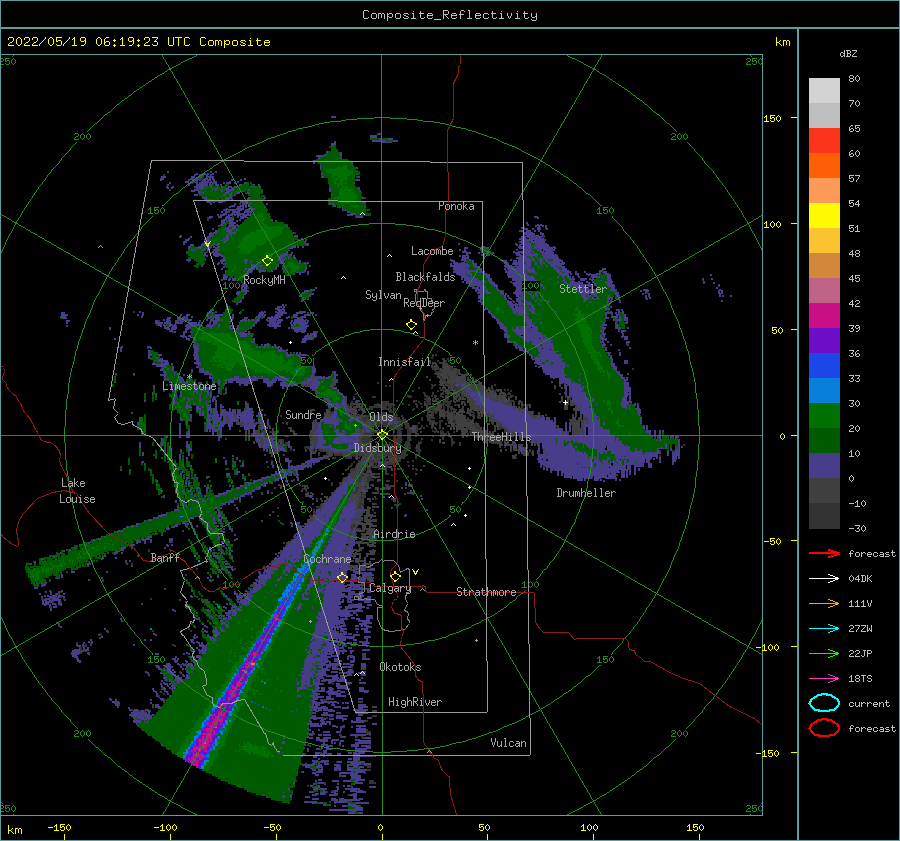This screenshot has width=900, height=841.
Task: Click the Drumheller city label
Action: (x=586, y=493)
